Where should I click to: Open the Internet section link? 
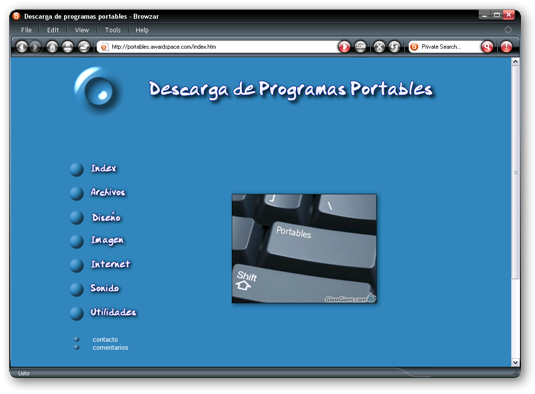111,264
